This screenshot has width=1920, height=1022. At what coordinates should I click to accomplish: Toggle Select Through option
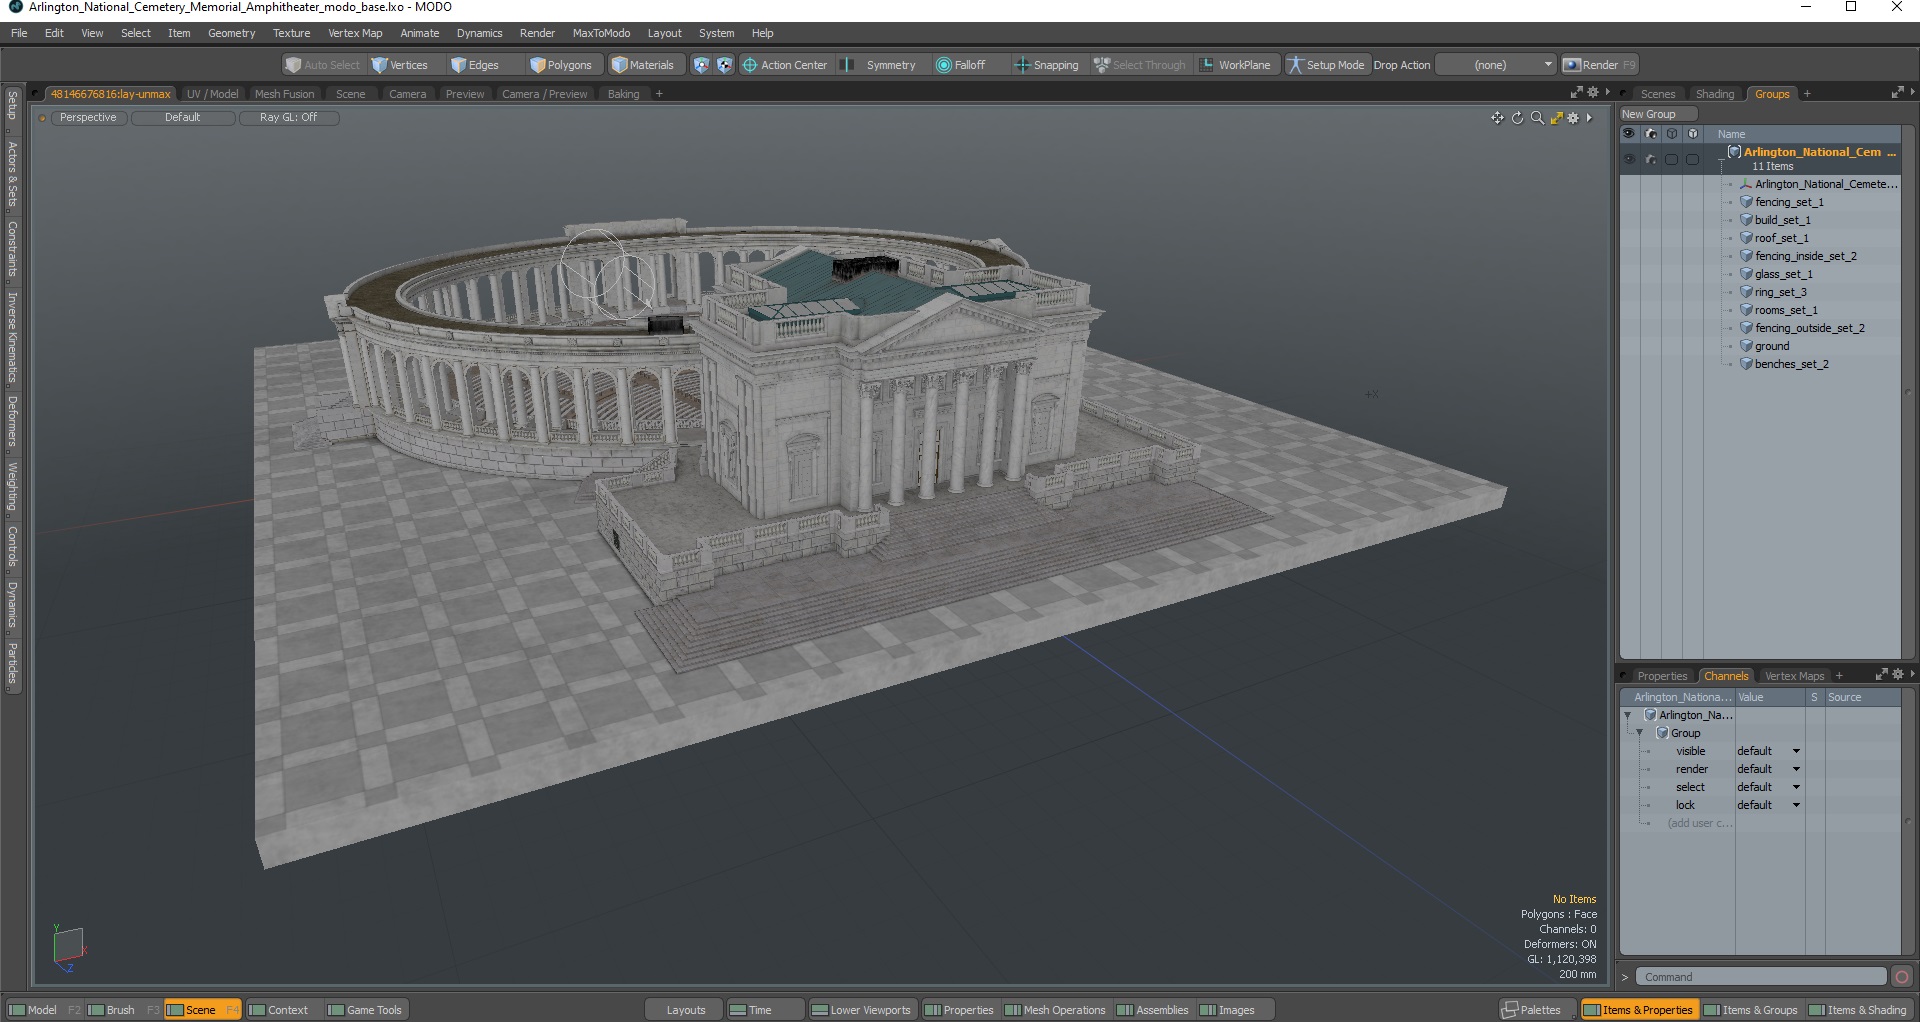click(1139, 65)
